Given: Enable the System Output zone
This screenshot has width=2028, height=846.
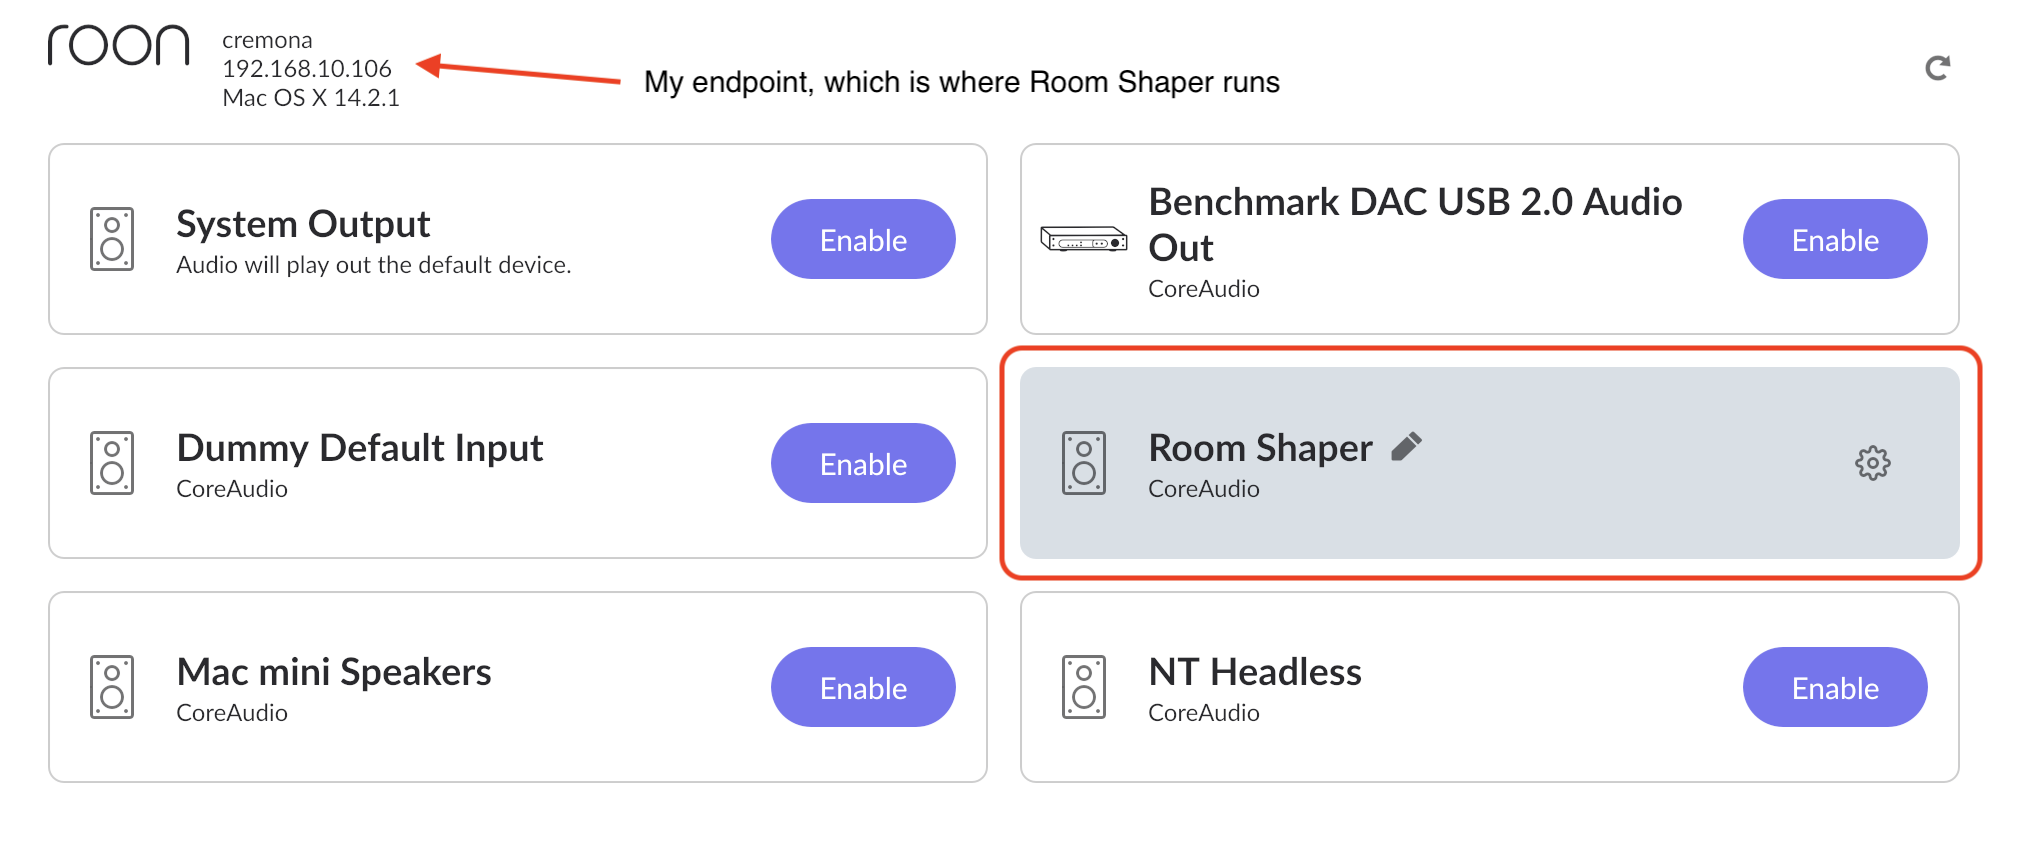Looking at the screenshot, I should (863, 239).
